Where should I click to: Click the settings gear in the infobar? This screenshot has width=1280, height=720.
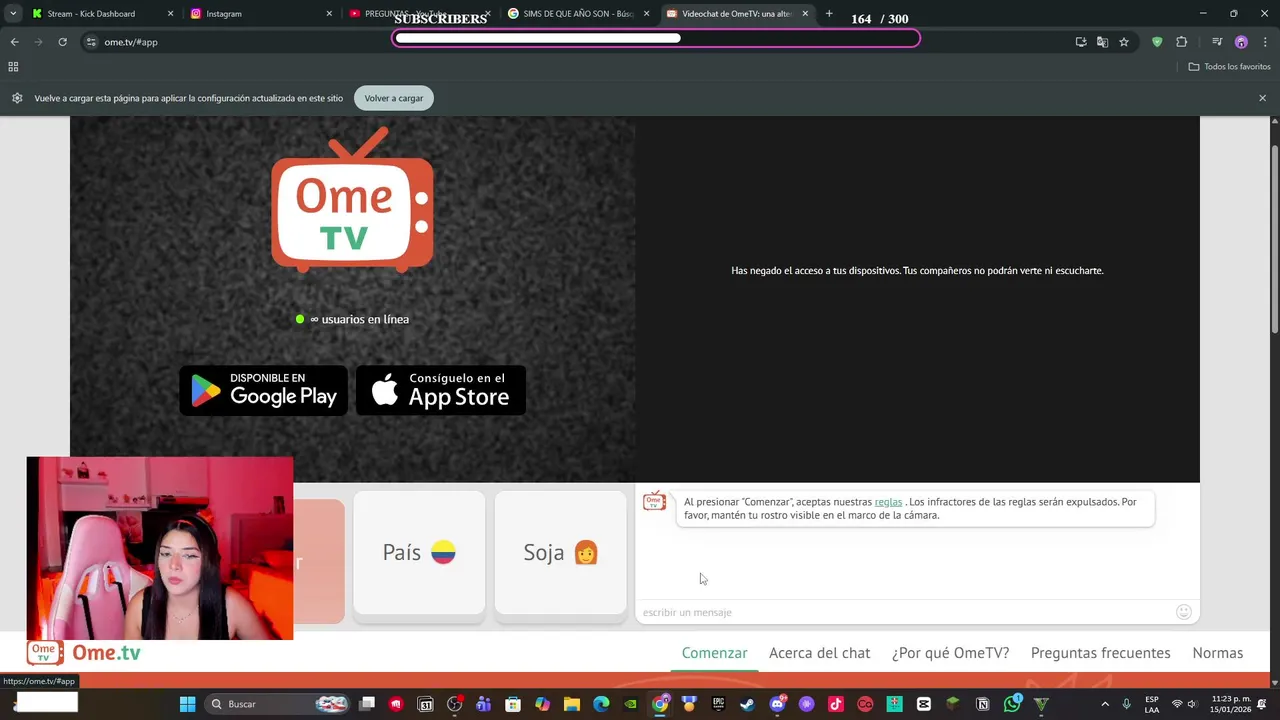[17, 98]
